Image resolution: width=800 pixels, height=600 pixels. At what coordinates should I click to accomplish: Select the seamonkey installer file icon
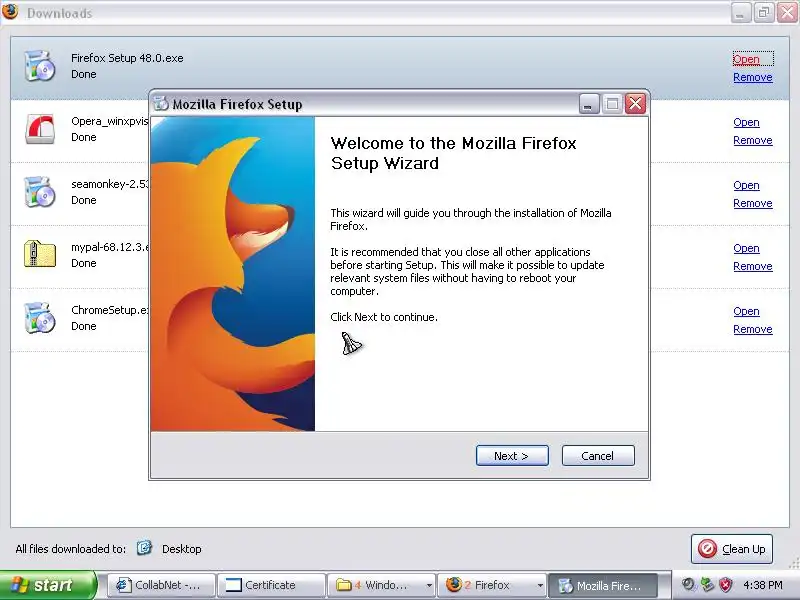[x=40, y=192]
